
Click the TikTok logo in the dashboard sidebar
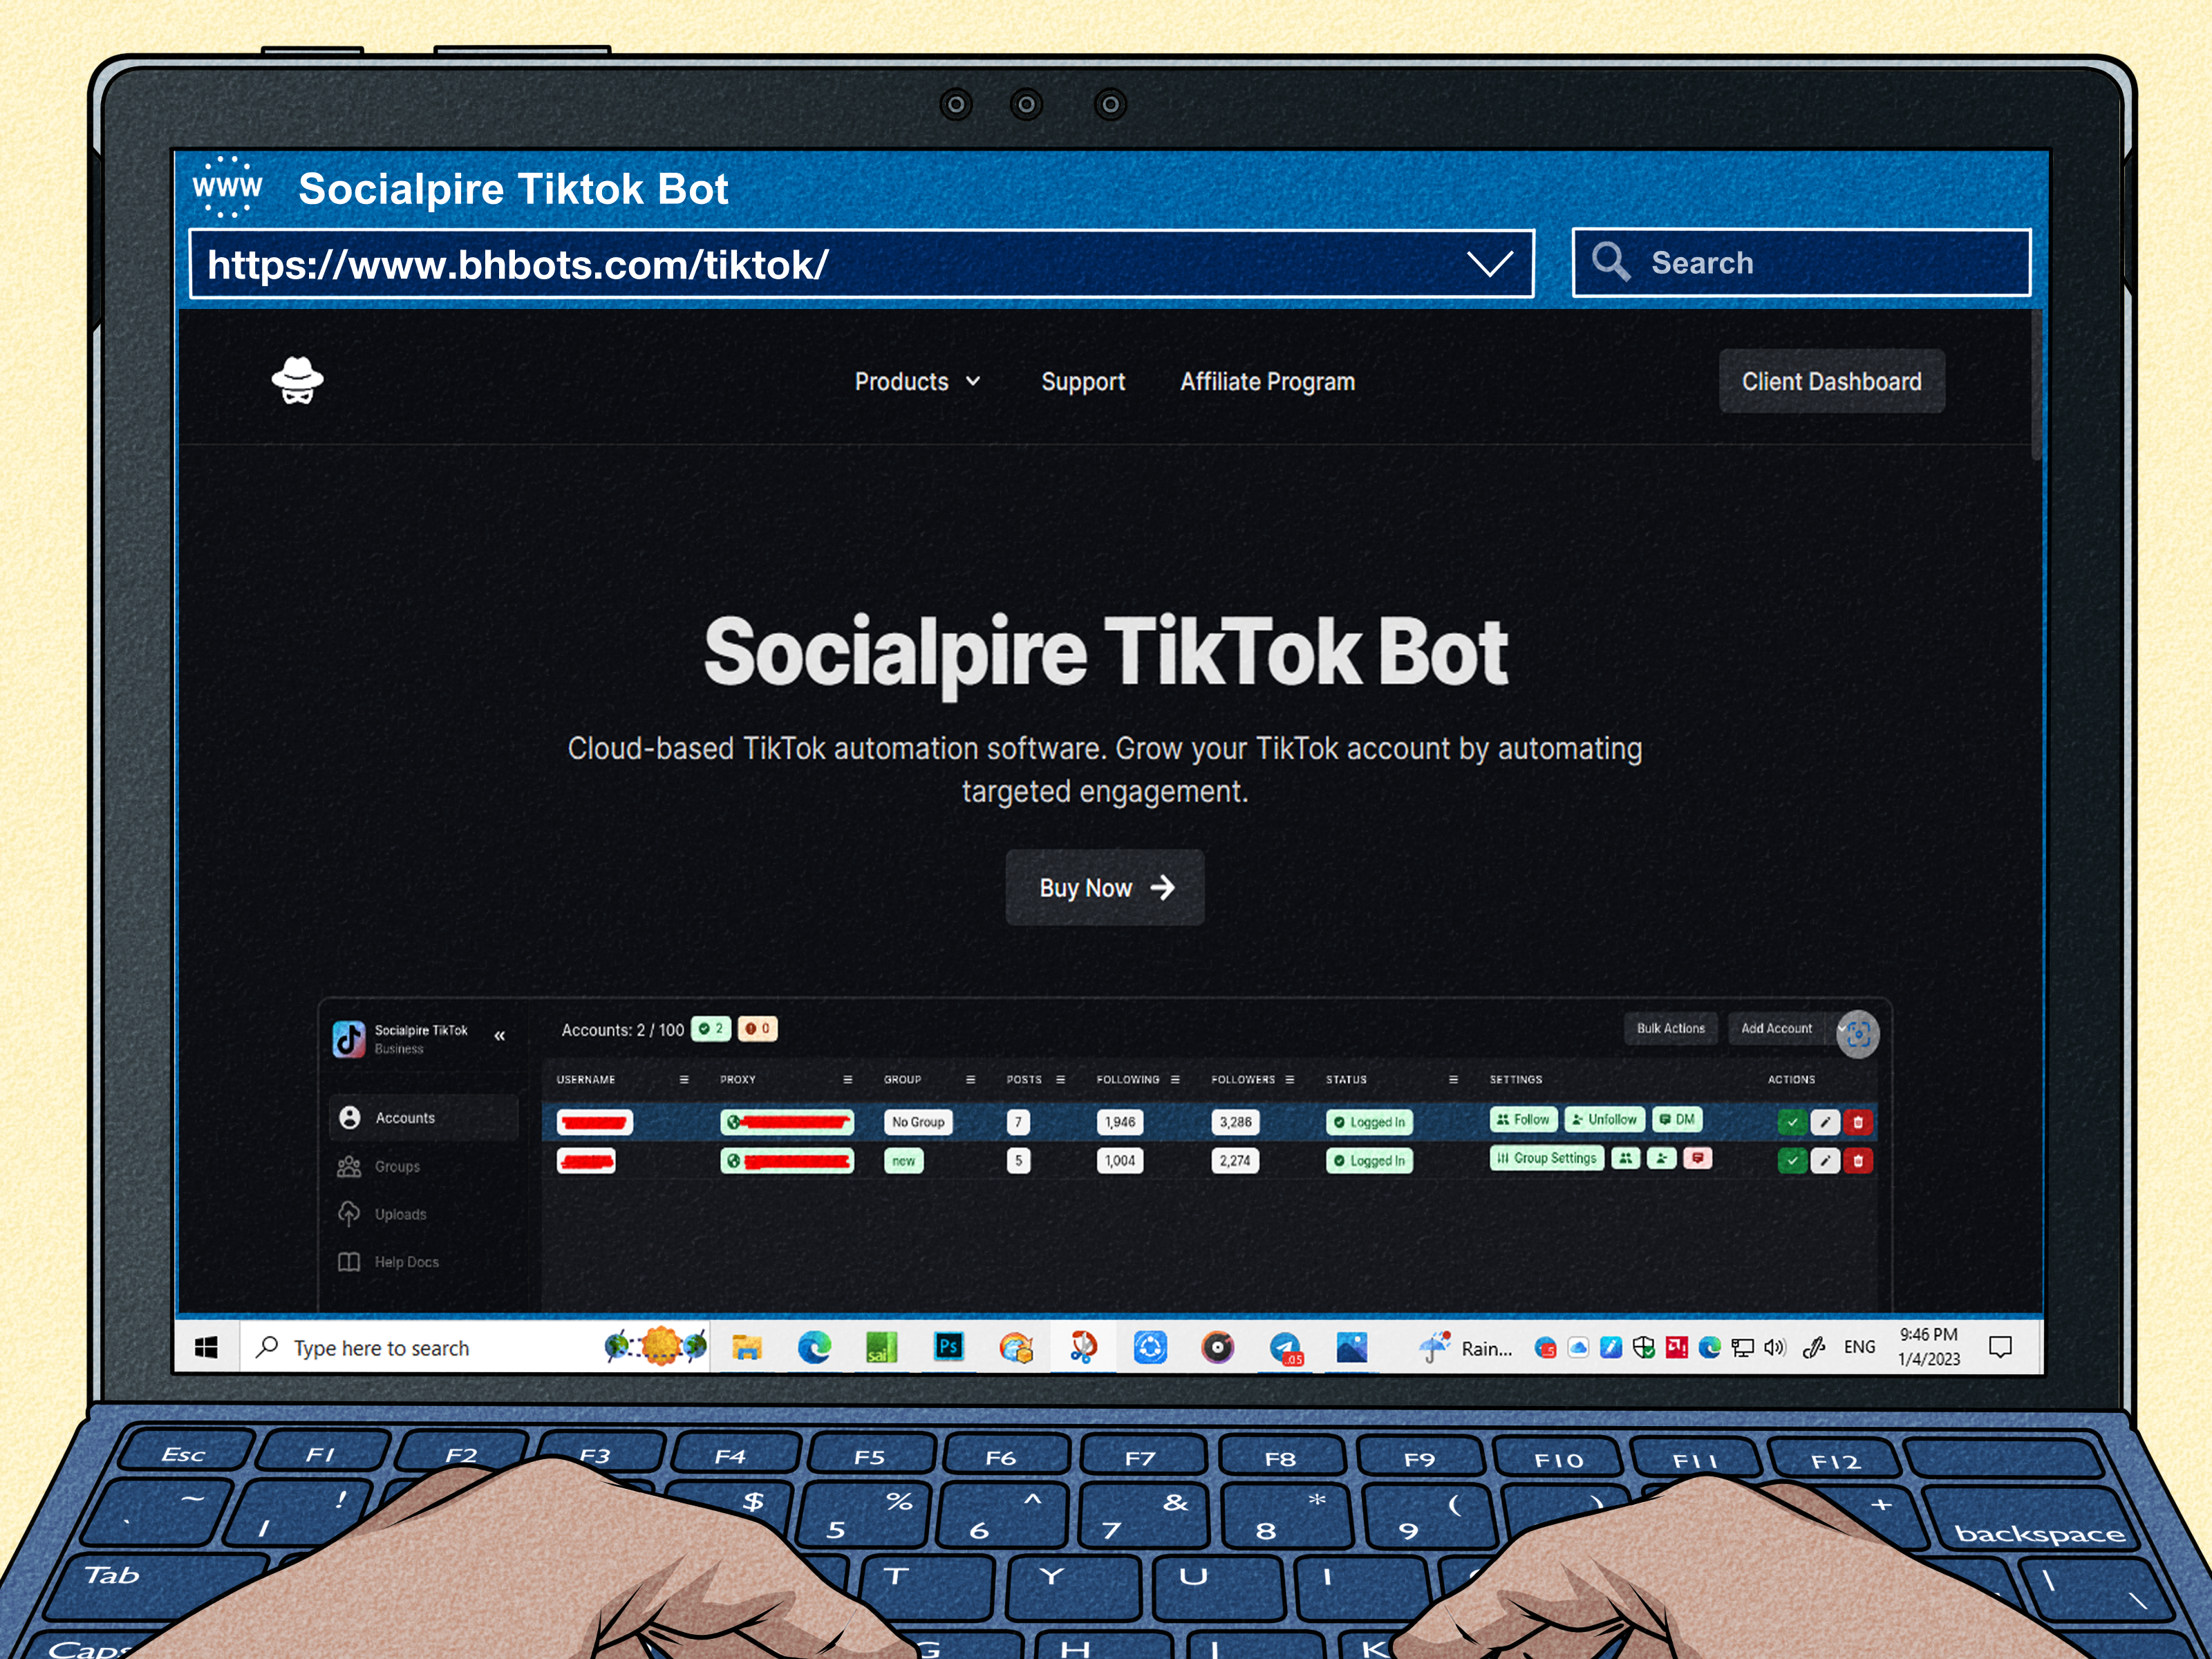[x=349, y=1039]
